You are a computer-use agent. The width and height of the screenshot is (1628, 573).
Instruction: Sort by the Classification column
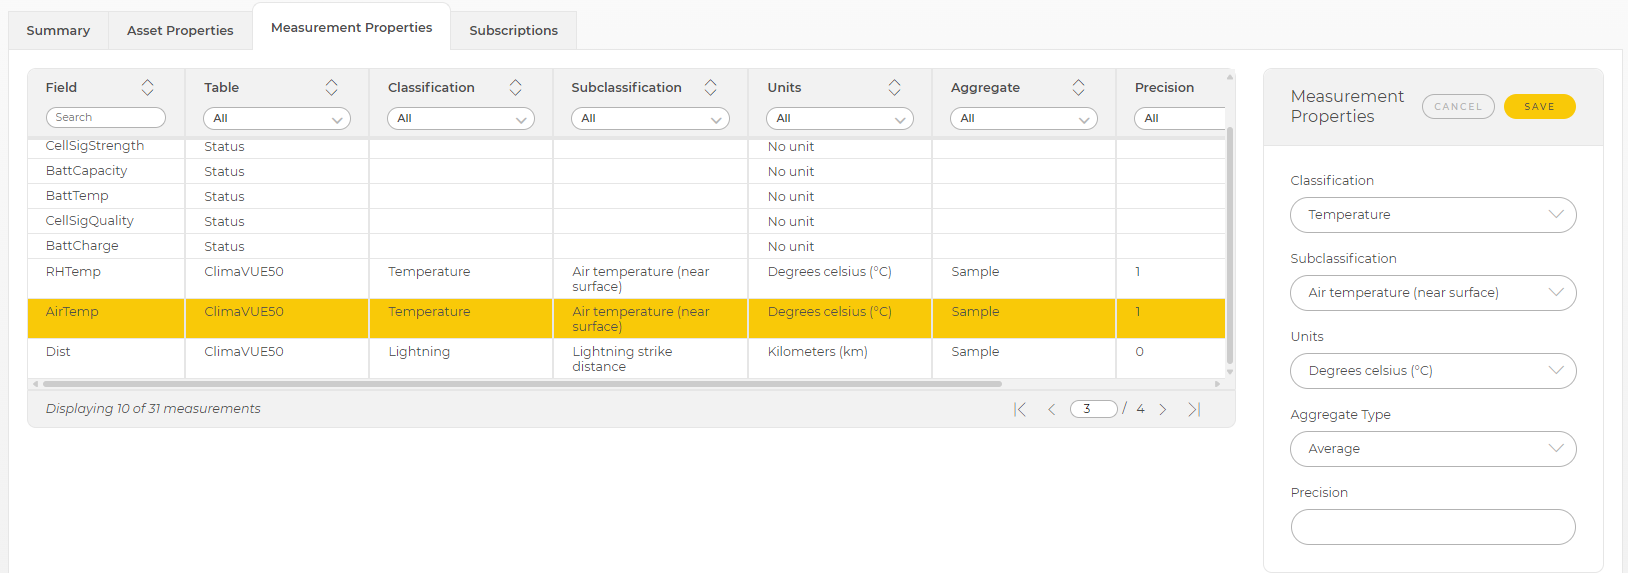click(x=515, y=88)
